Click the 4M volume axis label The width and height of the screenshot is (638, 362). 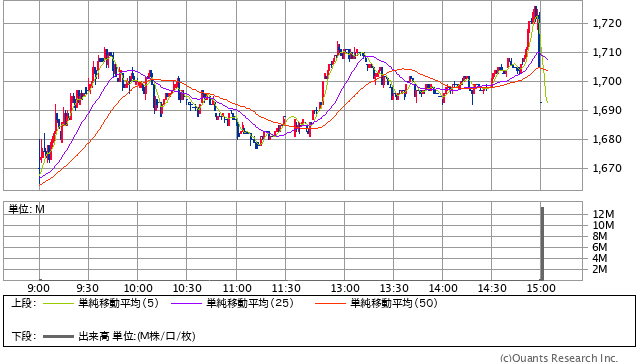(x=600, y=258)
